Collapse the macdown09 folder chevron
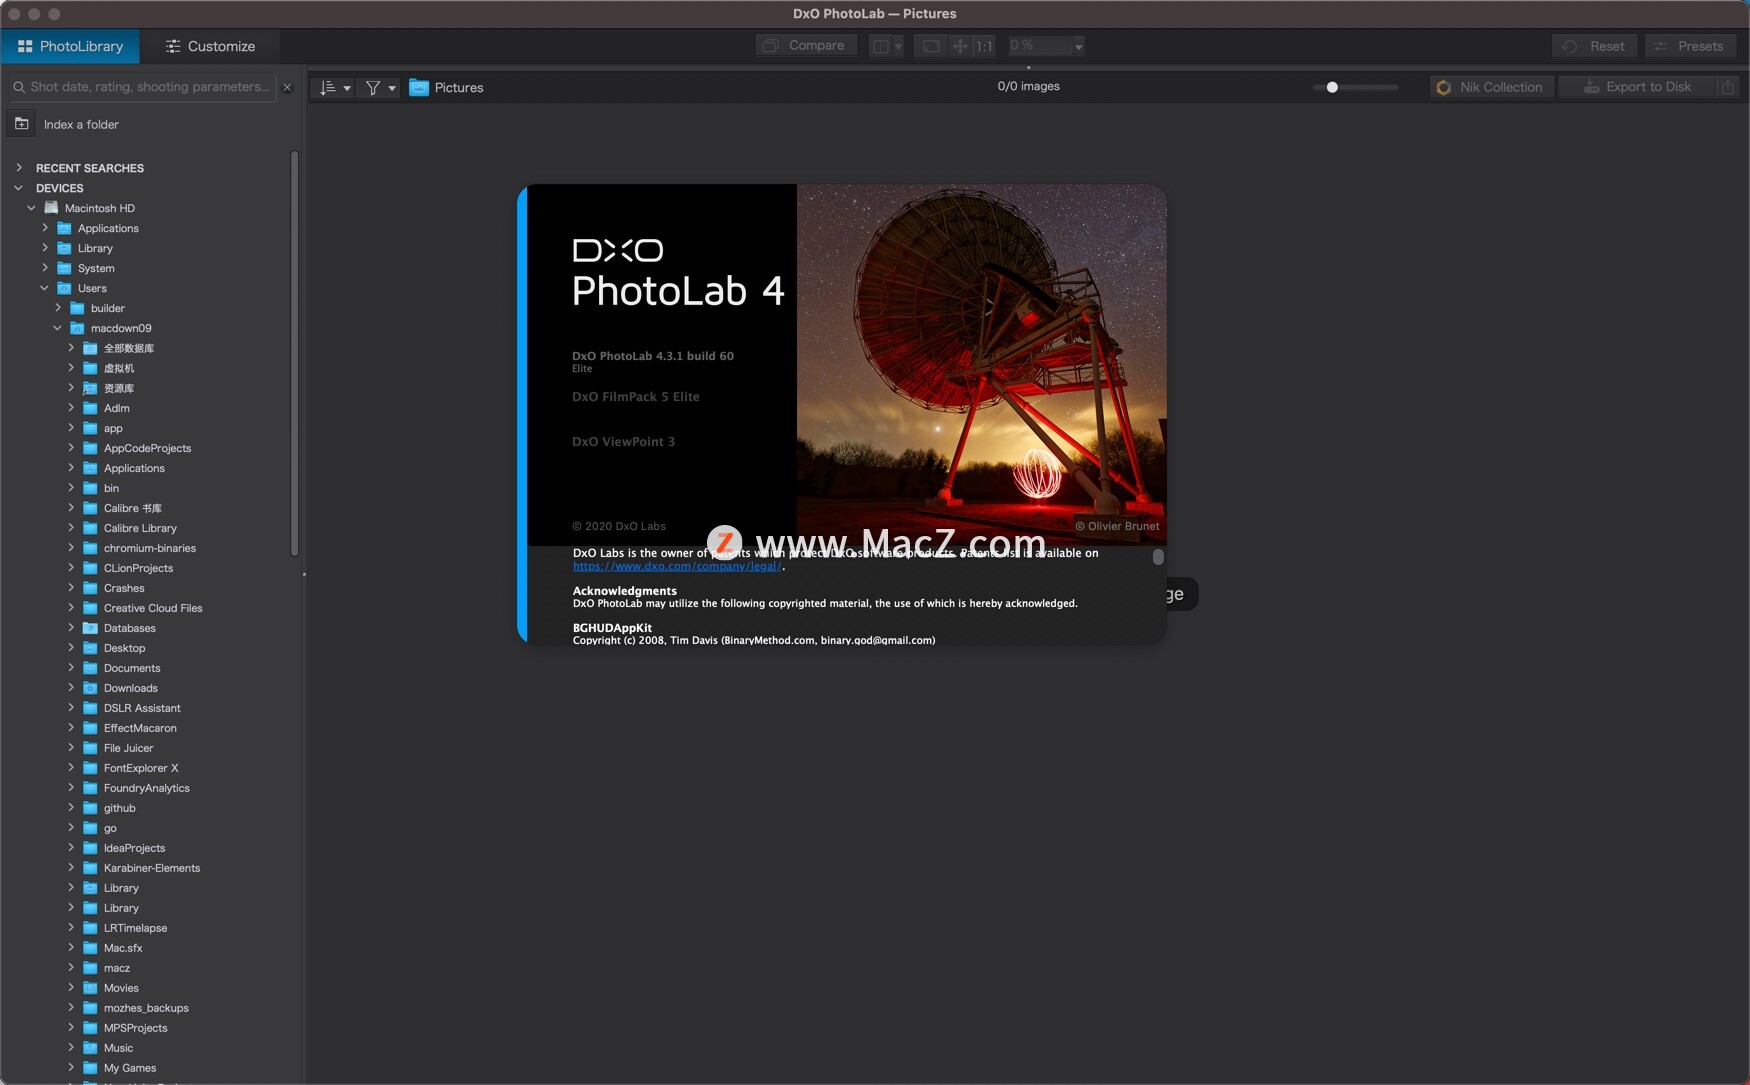Screen dimensions: 1750x1085 58,328
